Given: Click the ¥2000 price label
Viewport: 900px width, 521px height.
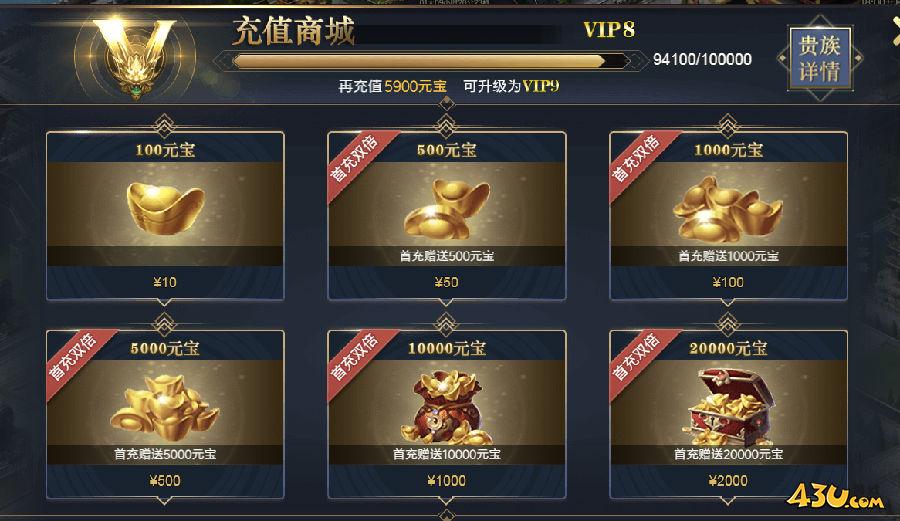Looking at the screenshot, I should [x=728, y=481].
